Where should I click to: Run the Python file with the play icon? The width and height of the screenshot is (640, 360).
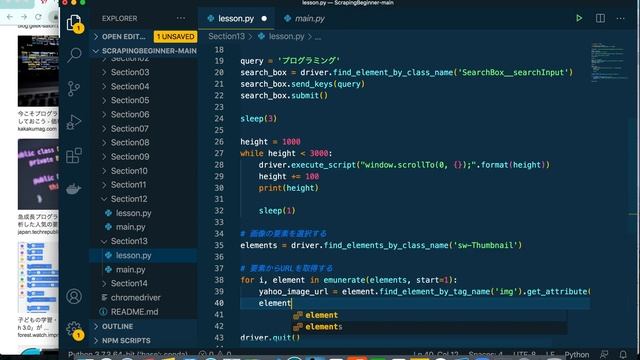pyautogui.click(x=579, y=18)
